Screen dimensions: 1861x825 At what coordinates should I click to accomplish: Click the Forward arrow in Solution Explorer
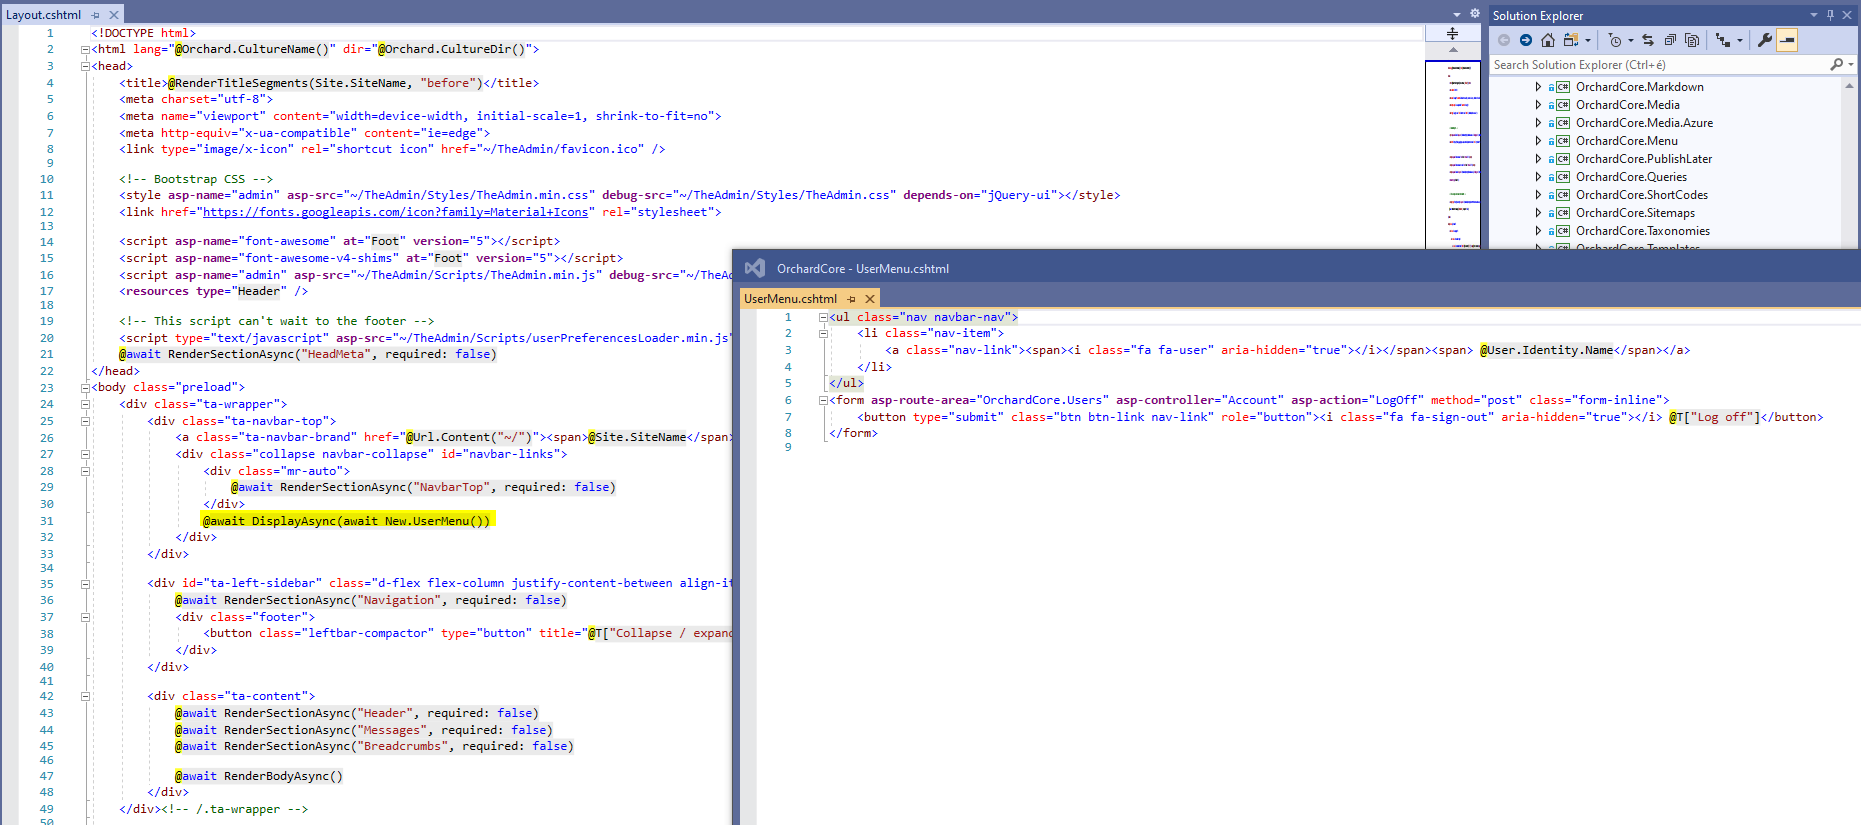point(1526,40)
